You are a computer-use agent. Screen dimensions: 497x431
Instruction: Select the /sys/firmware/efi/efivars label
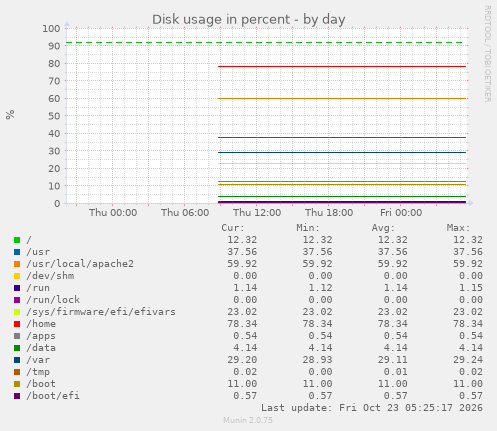pos(101,312)
